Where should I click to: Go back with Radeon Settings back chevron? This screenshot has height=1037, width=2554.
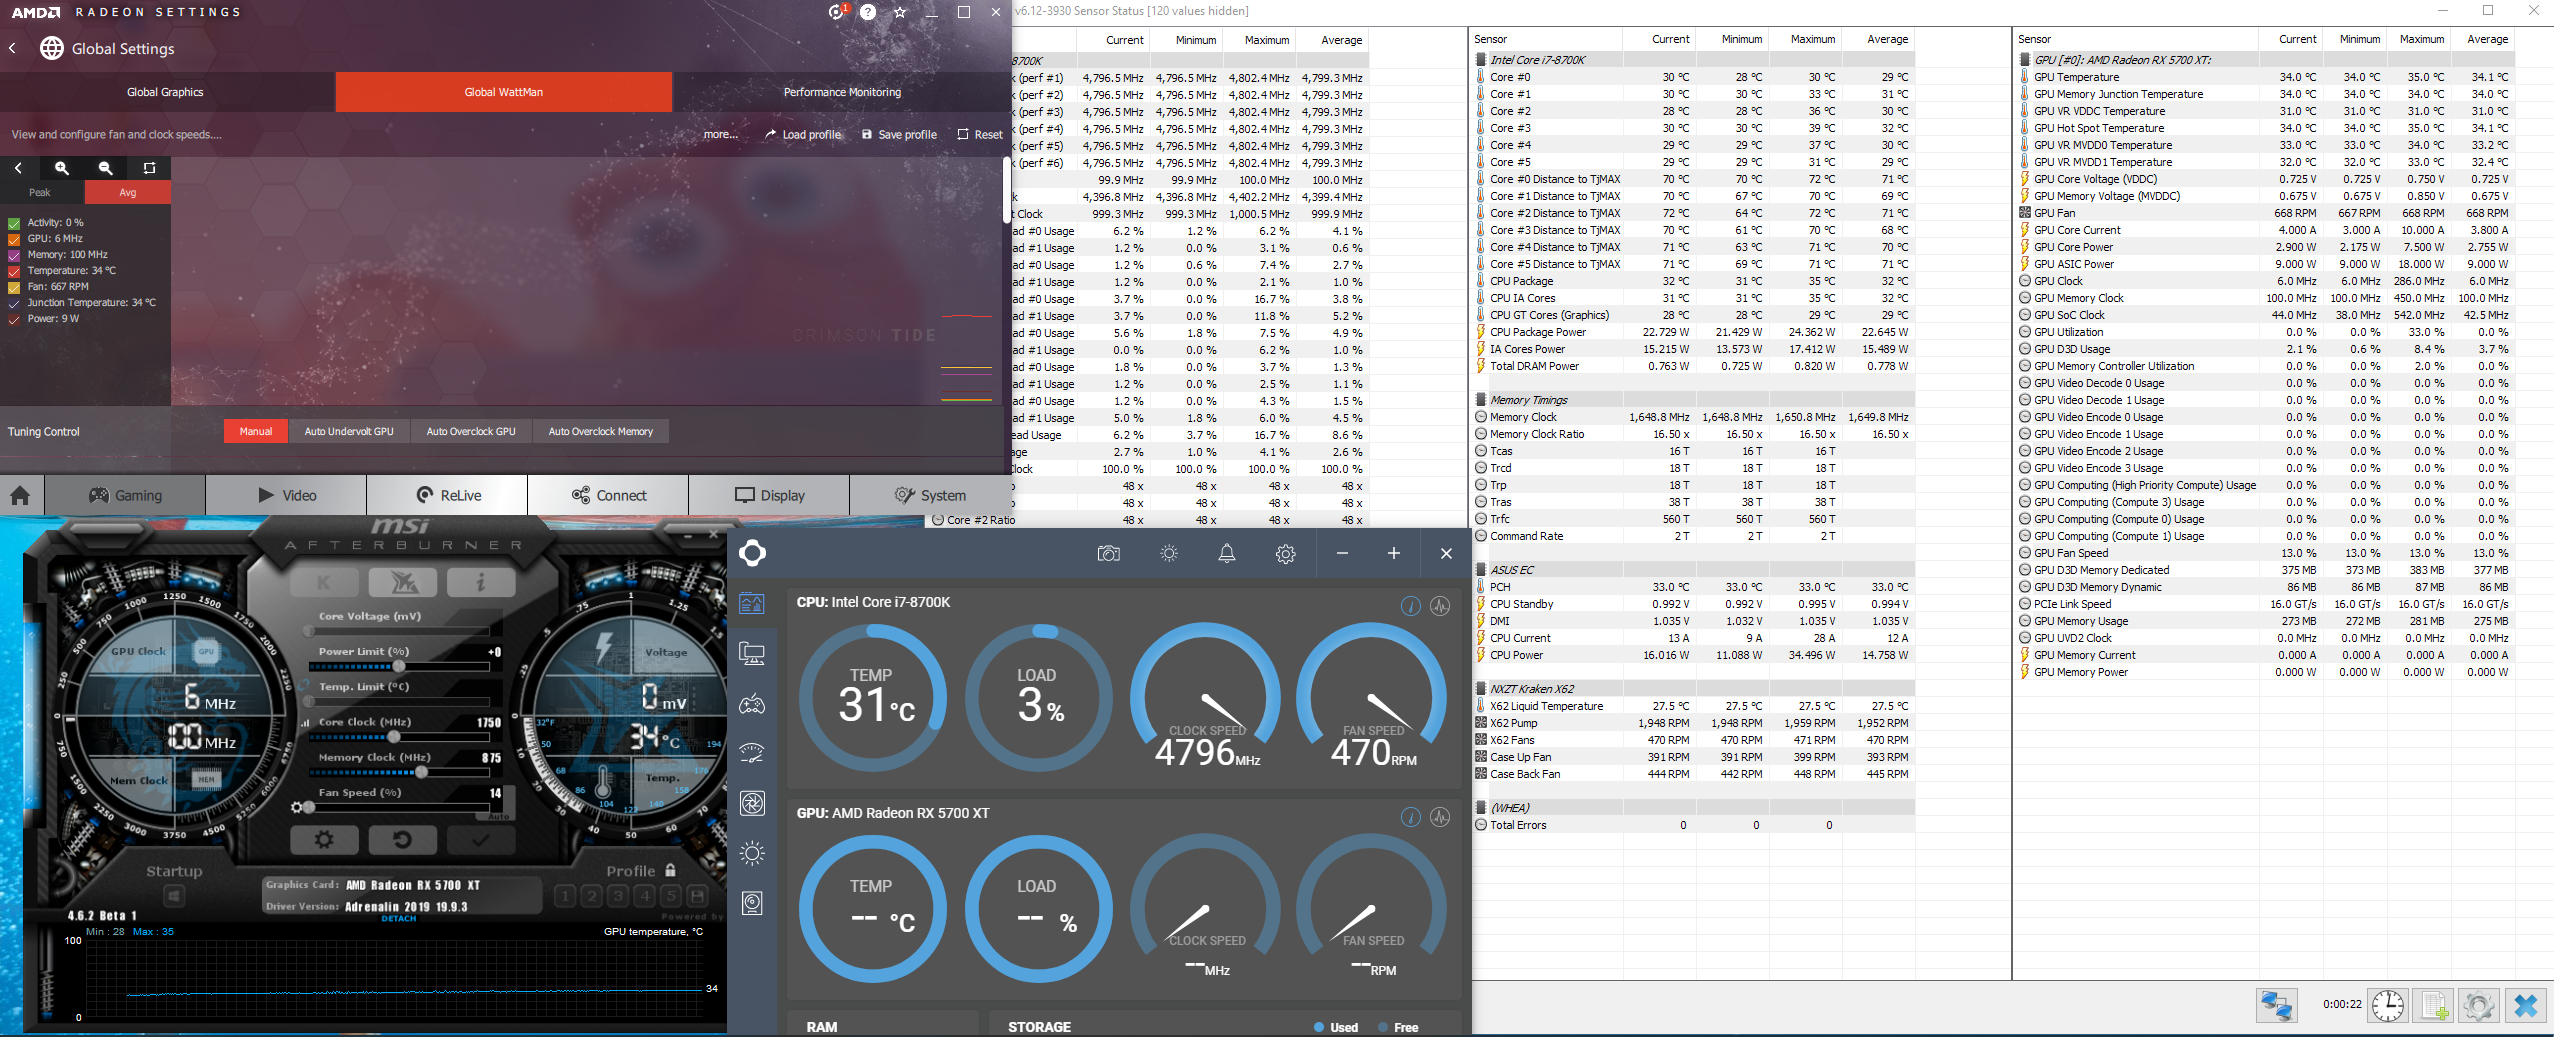(x=12, y=48)
